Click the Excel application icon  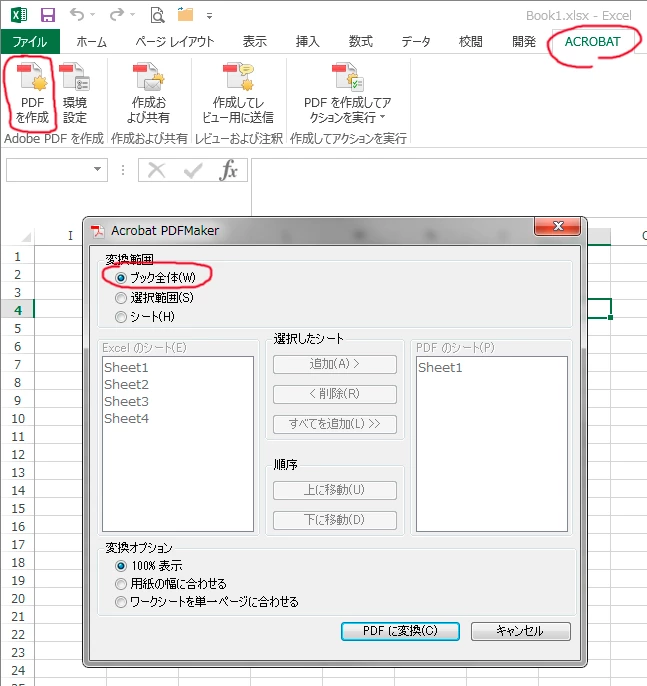18,15
